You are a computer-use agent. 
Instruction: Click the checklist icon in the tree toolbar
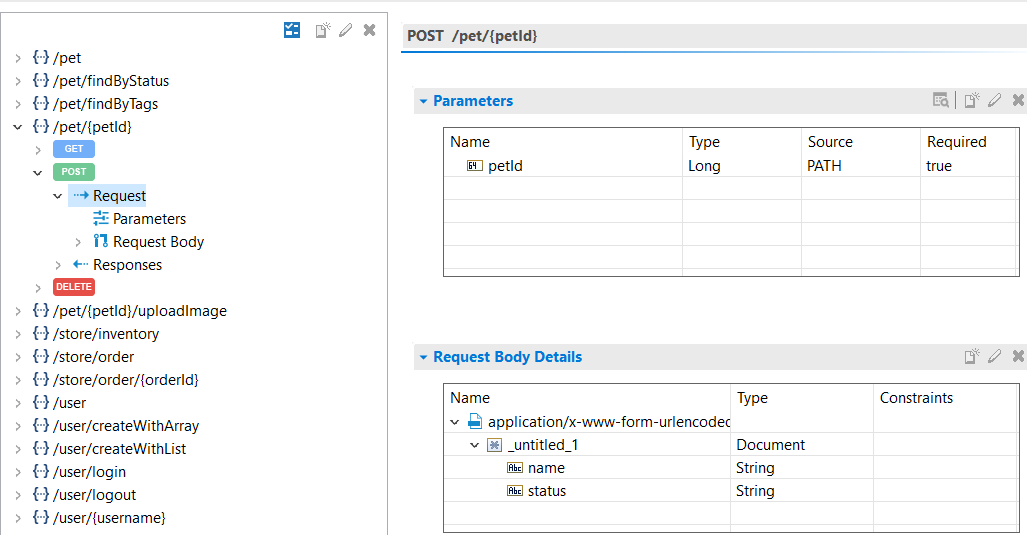(292, 30)
